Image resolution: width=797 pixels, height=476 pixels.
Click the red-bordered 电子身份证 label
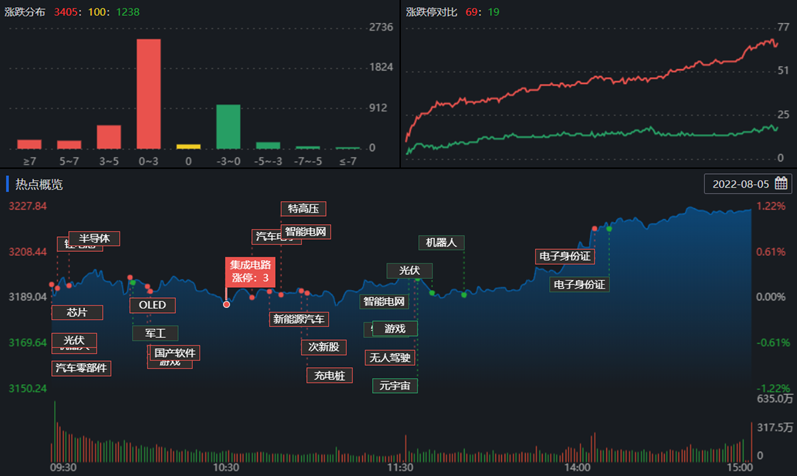(x=564, y=257)
